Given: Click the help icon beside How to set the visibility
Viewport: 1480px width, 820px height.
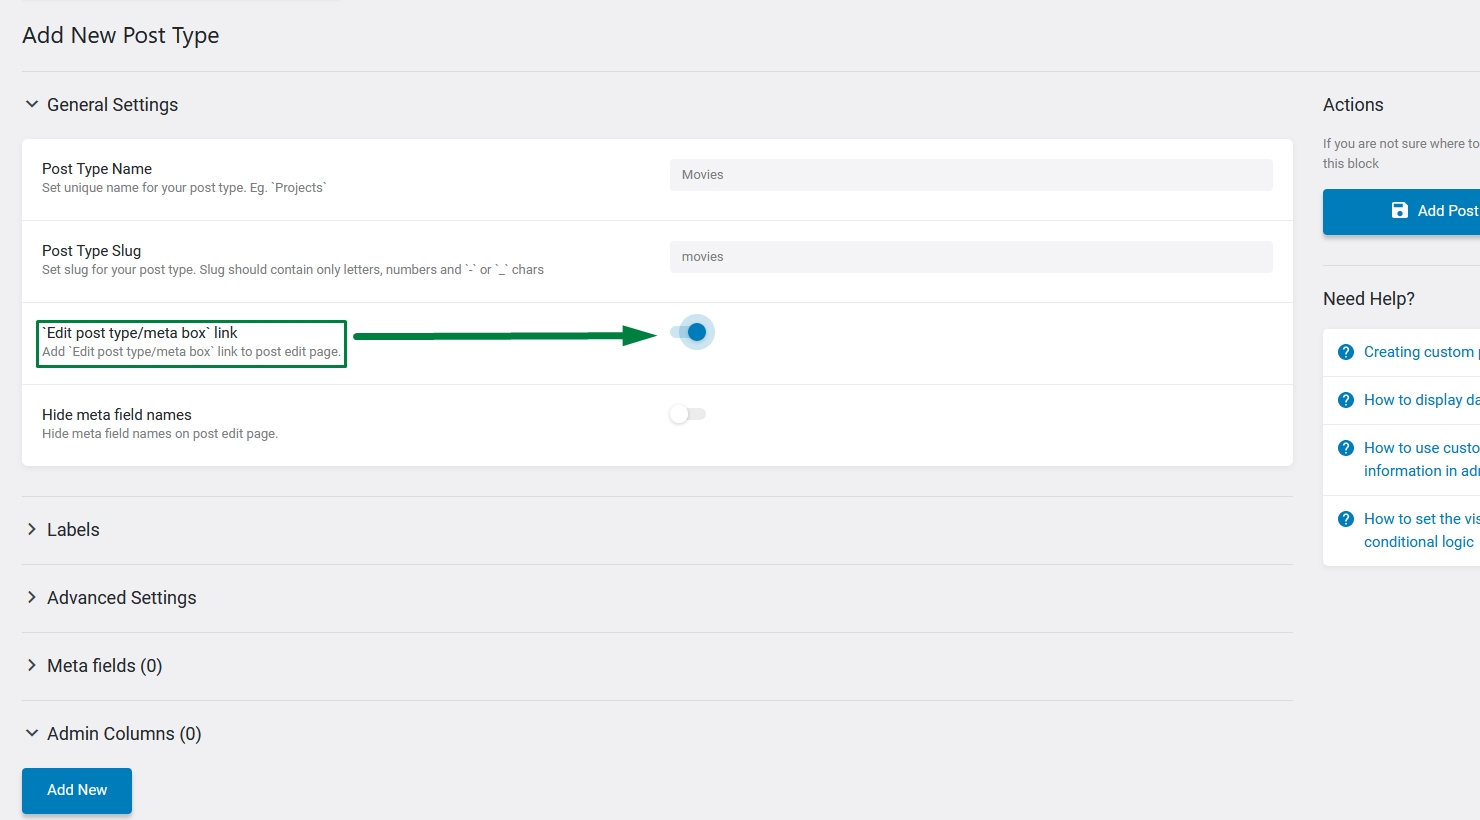Looking at the screenshot, I should 1346,519.
